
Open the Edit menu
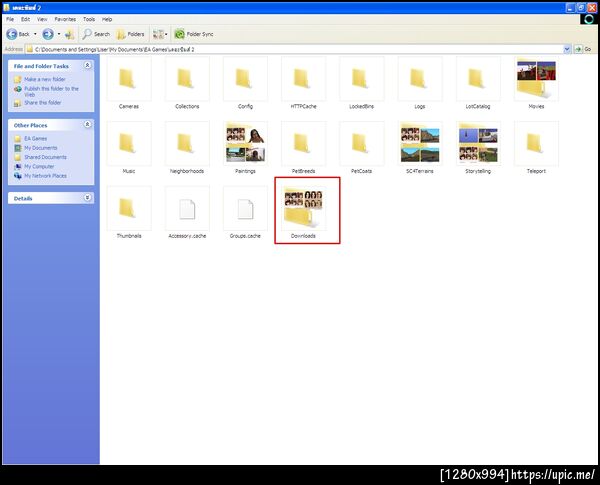pyautogui.click(x=25, y=19)
